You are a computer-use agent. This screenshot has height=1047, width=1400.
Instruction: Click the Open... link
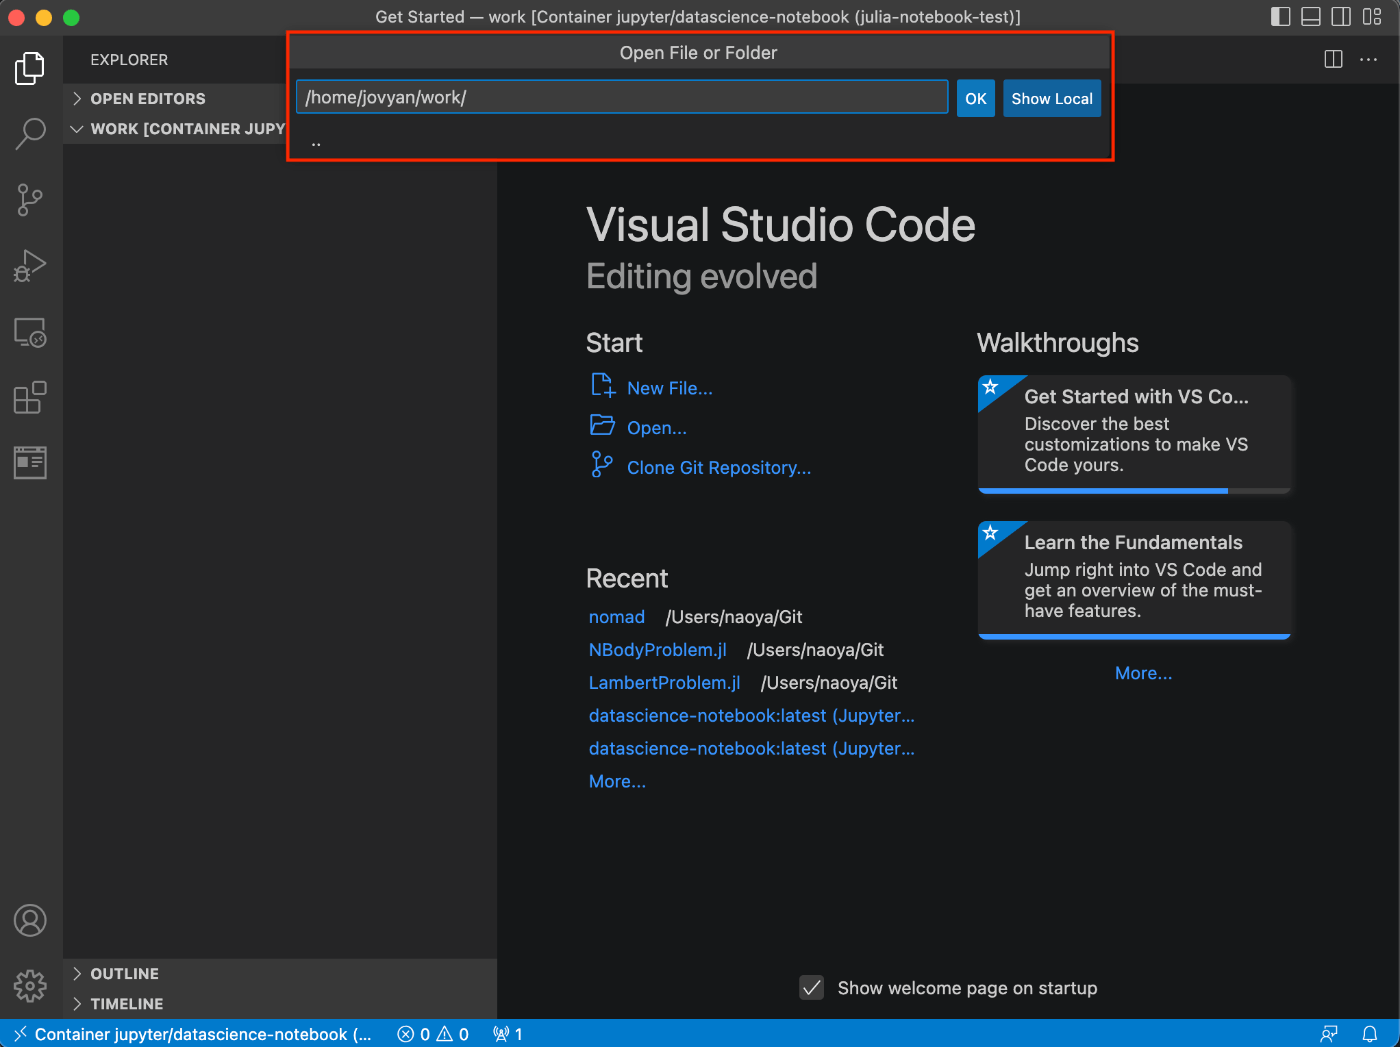657,428
